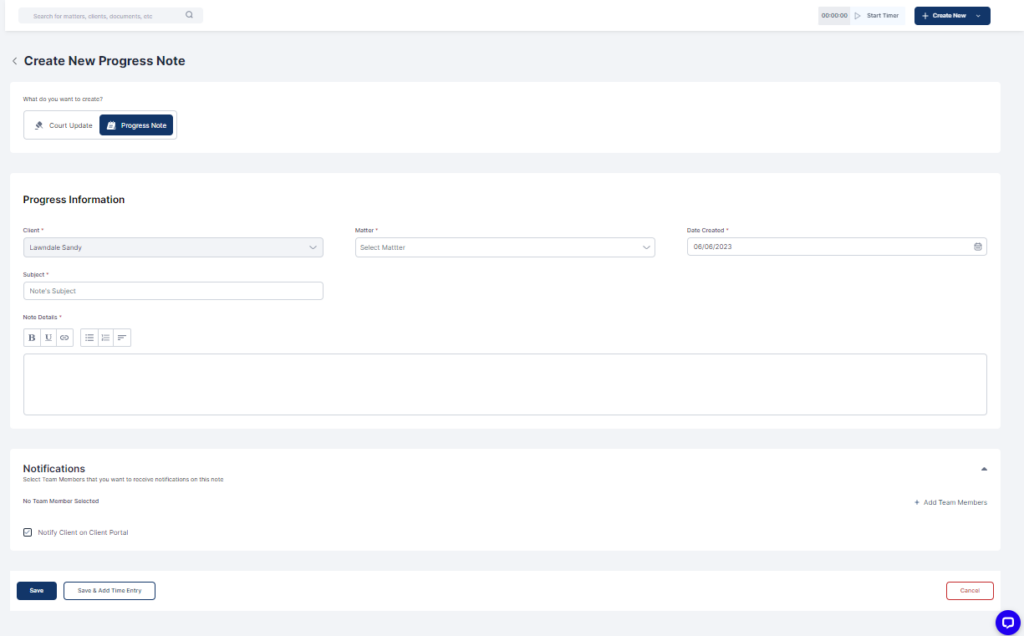
Task: Apply underline formatting in note editor
Action: point(48,338)
